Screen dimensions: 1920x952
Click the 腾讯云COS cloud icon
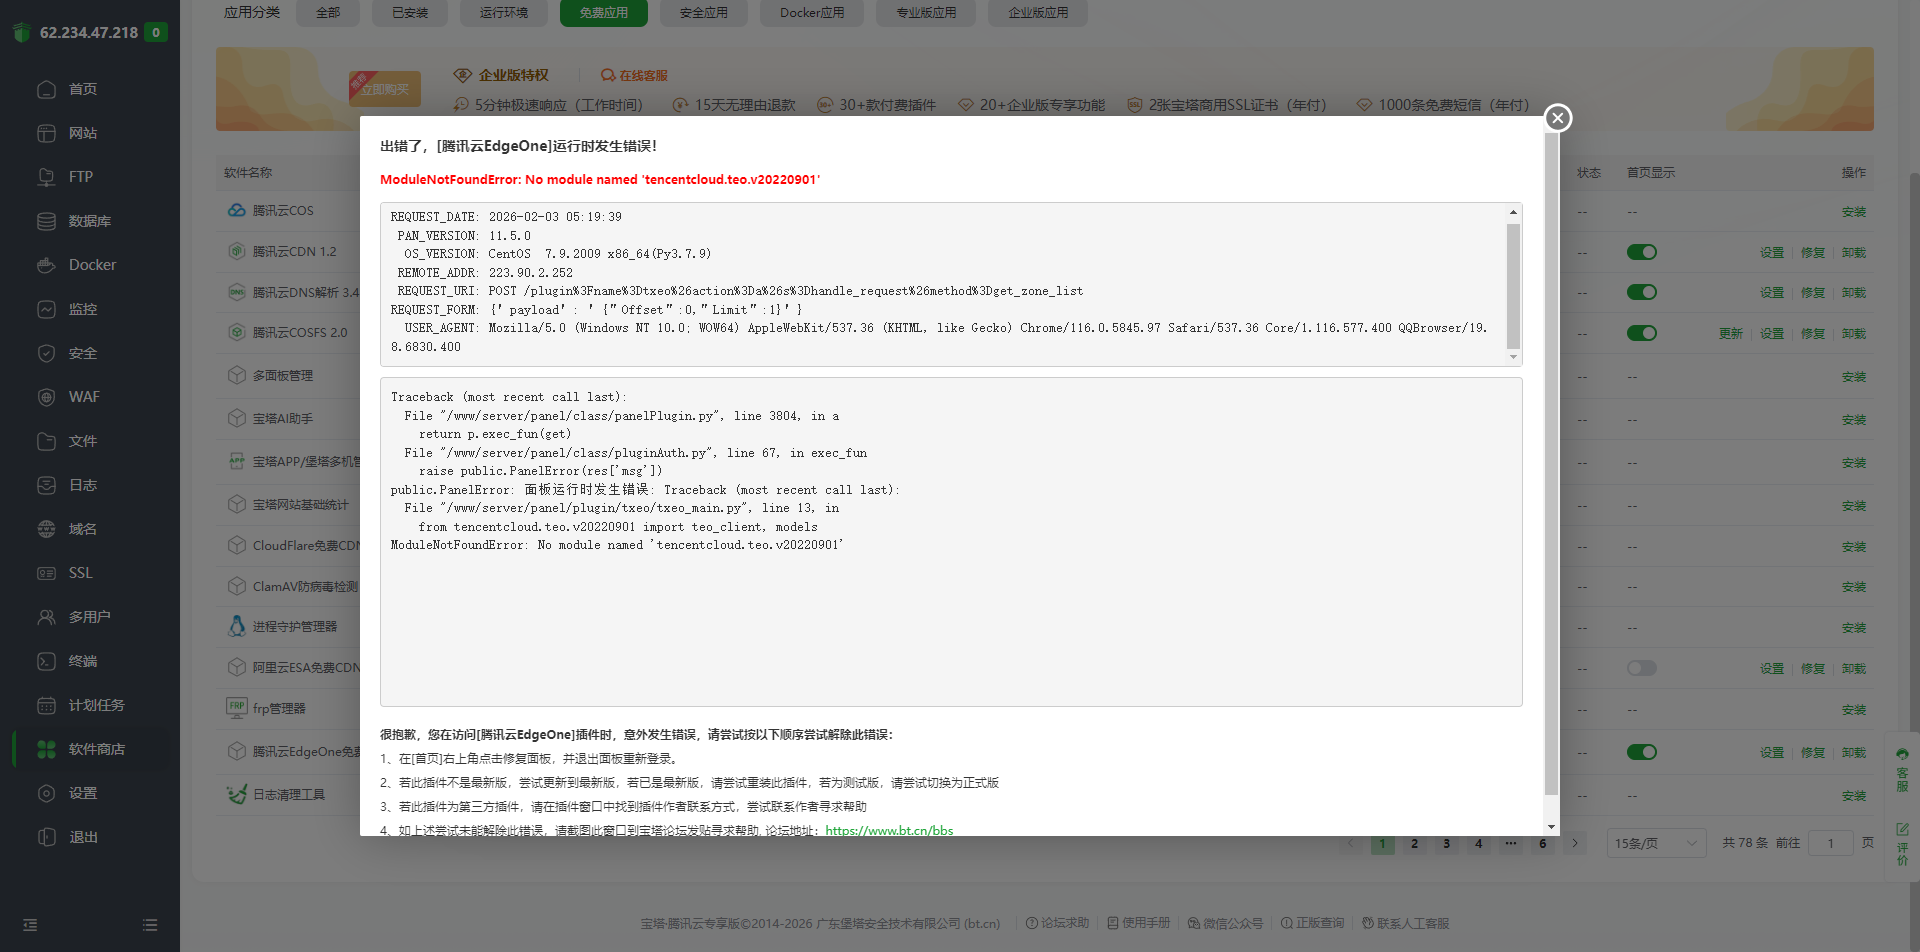pos(237,210)
